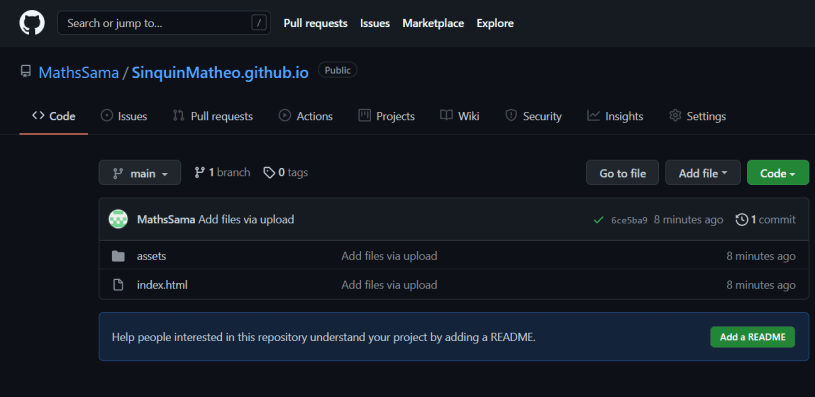Click the index.html file icon
815x397 pixels.
click(x=119, y=285)
